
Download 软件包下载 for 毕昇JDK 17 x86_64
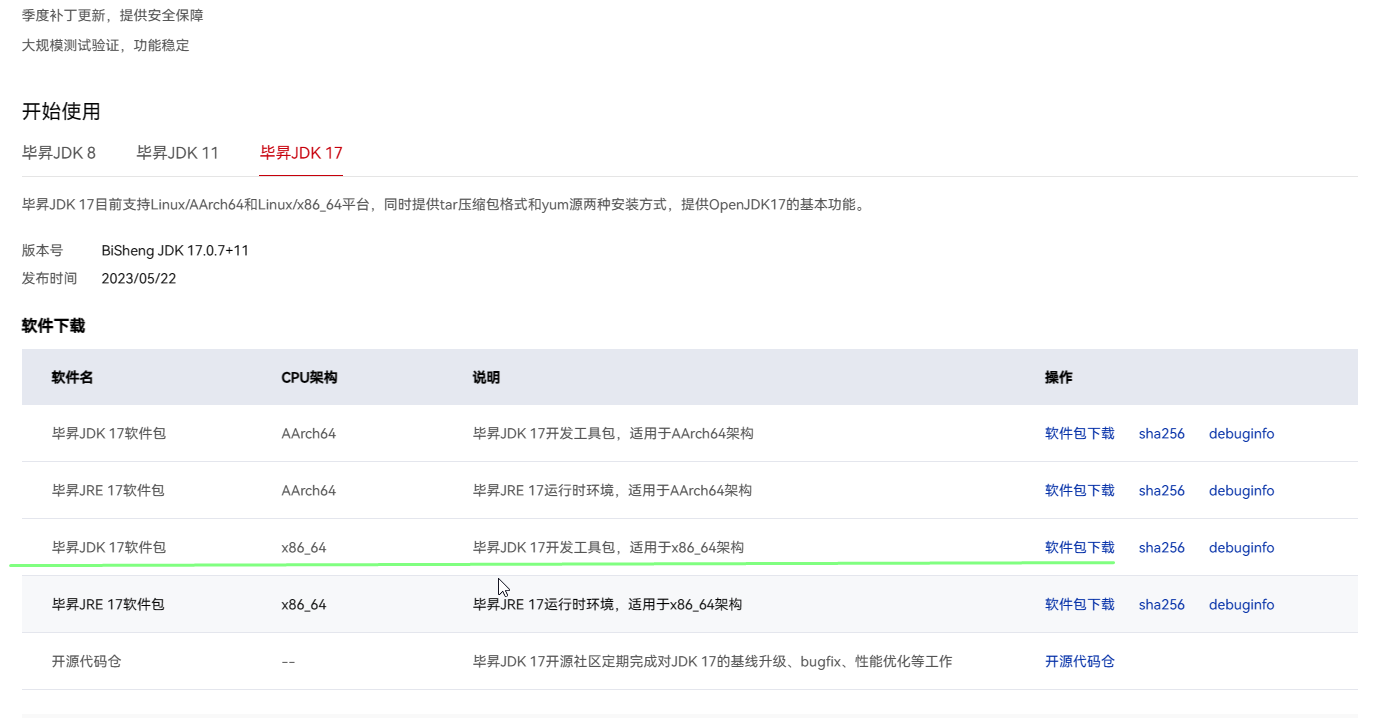1080,548
